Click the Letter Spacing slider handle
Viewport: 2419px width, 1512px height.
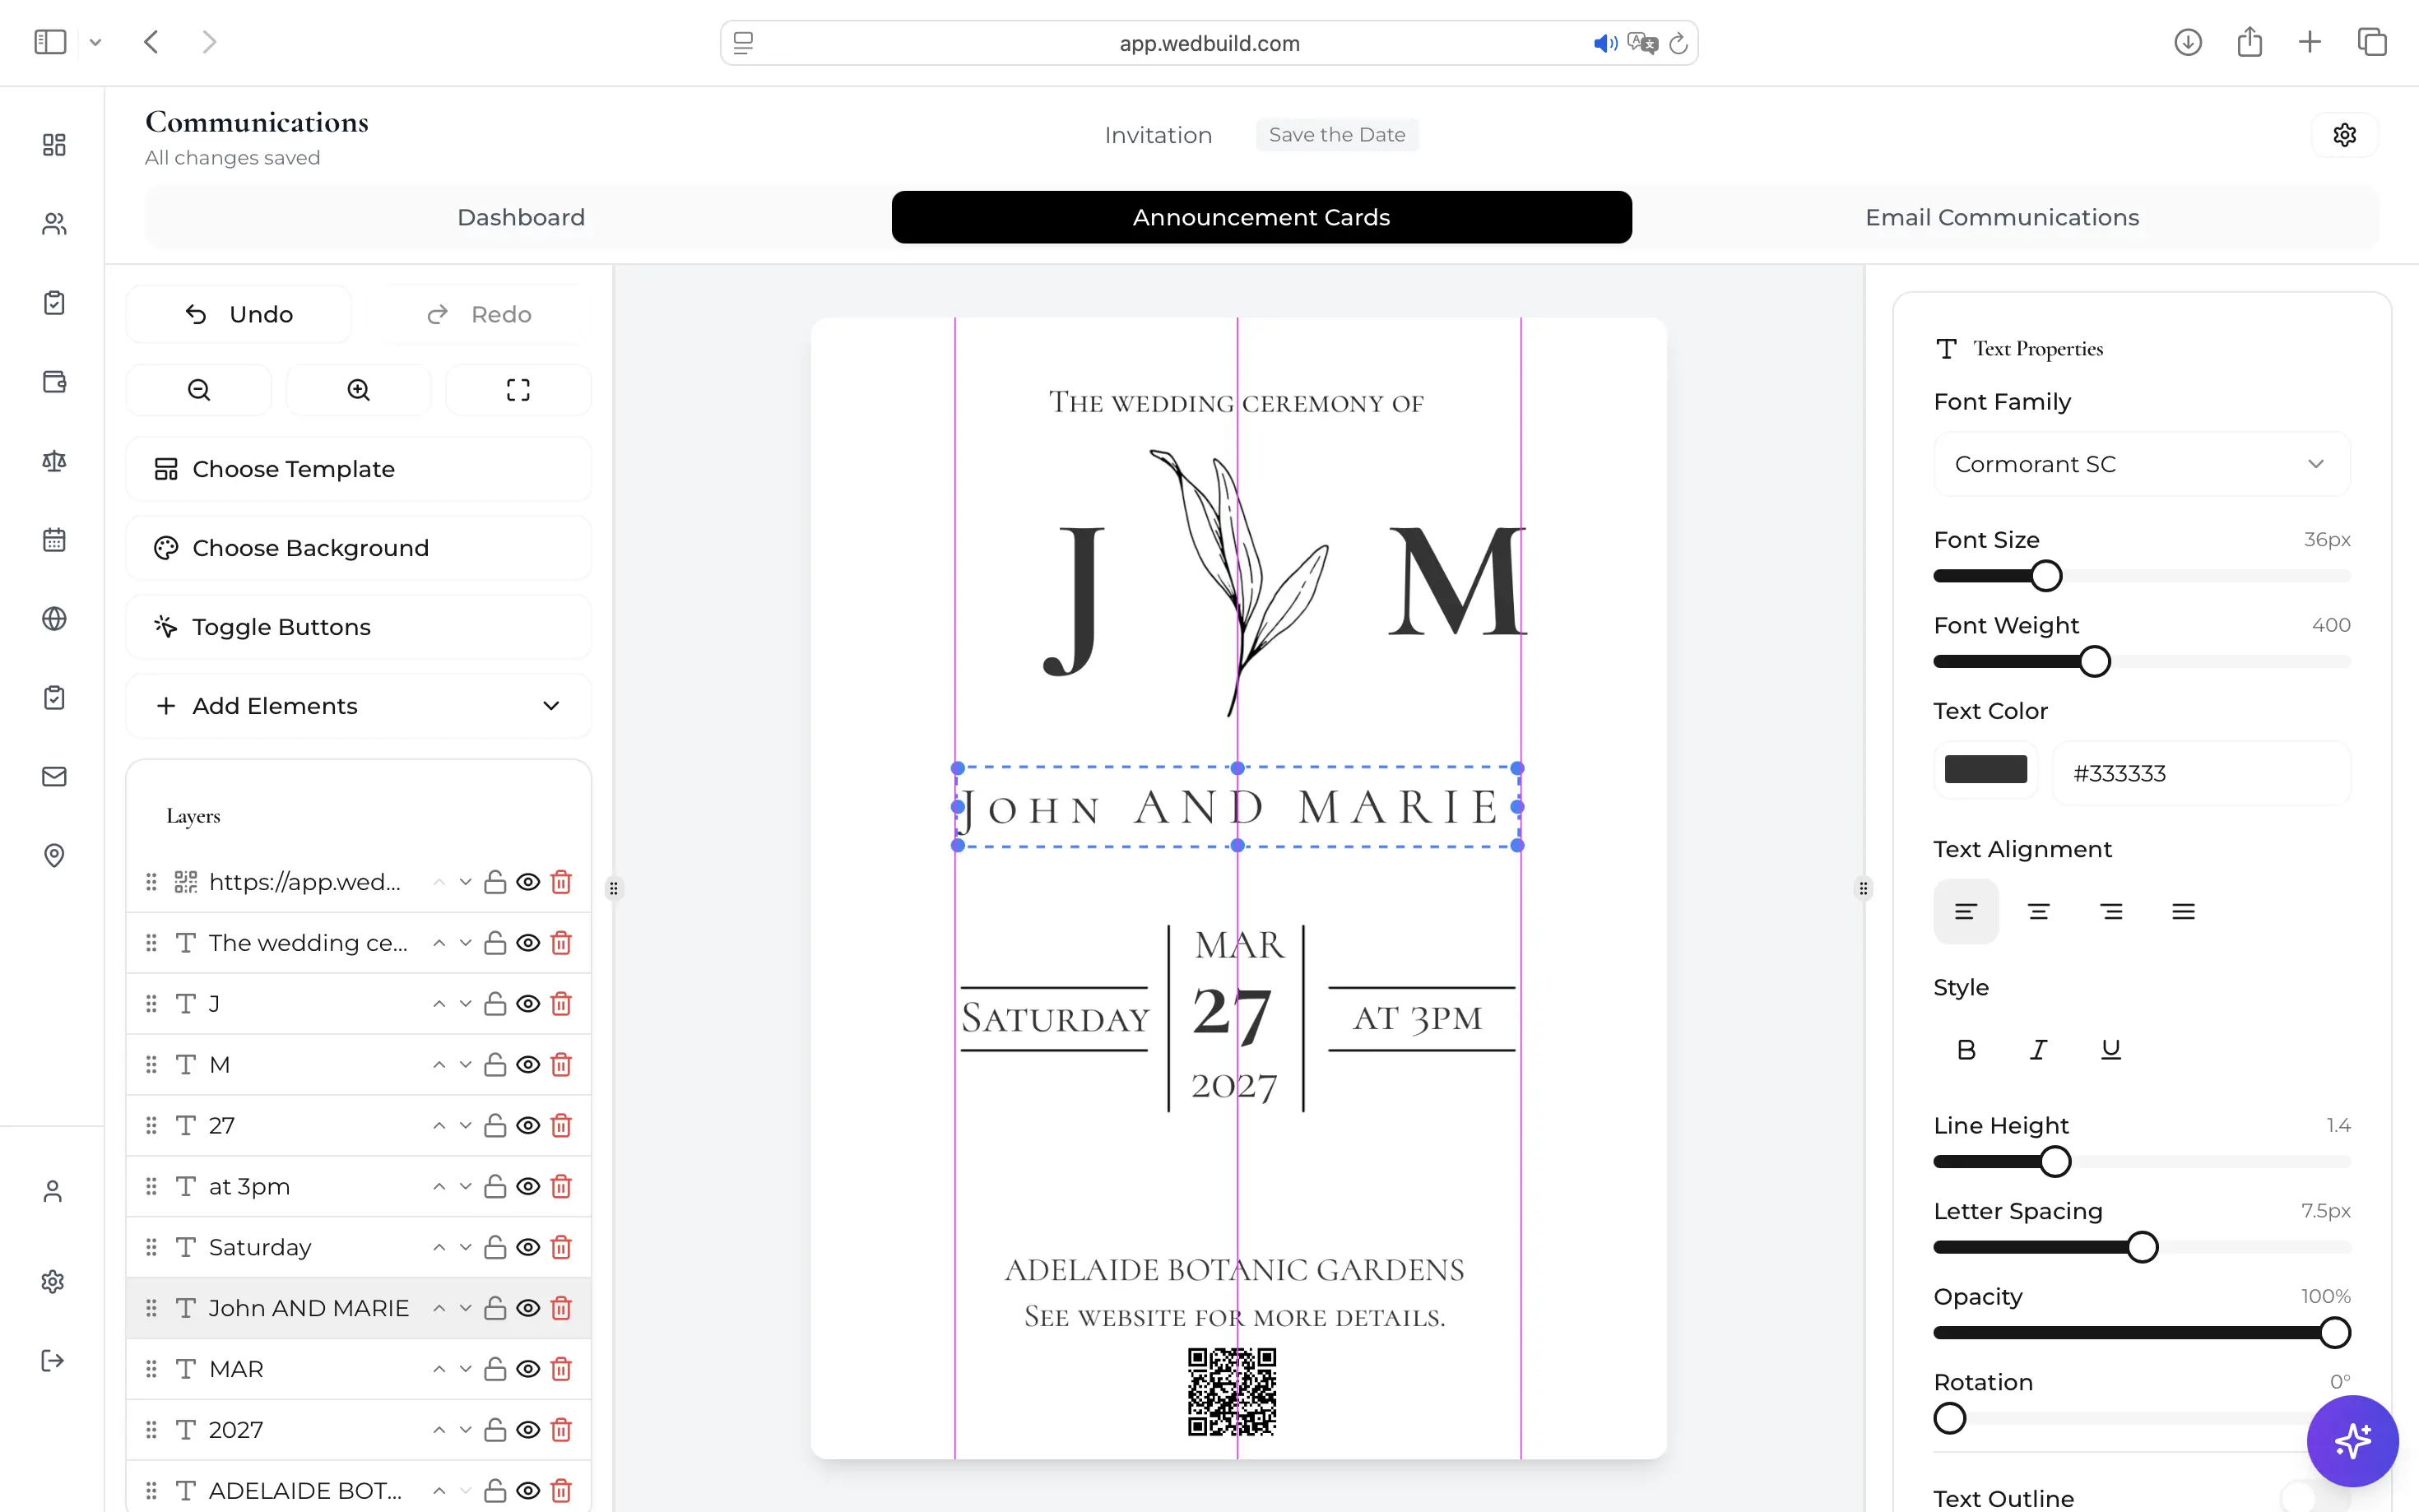click(2141, 1247)
